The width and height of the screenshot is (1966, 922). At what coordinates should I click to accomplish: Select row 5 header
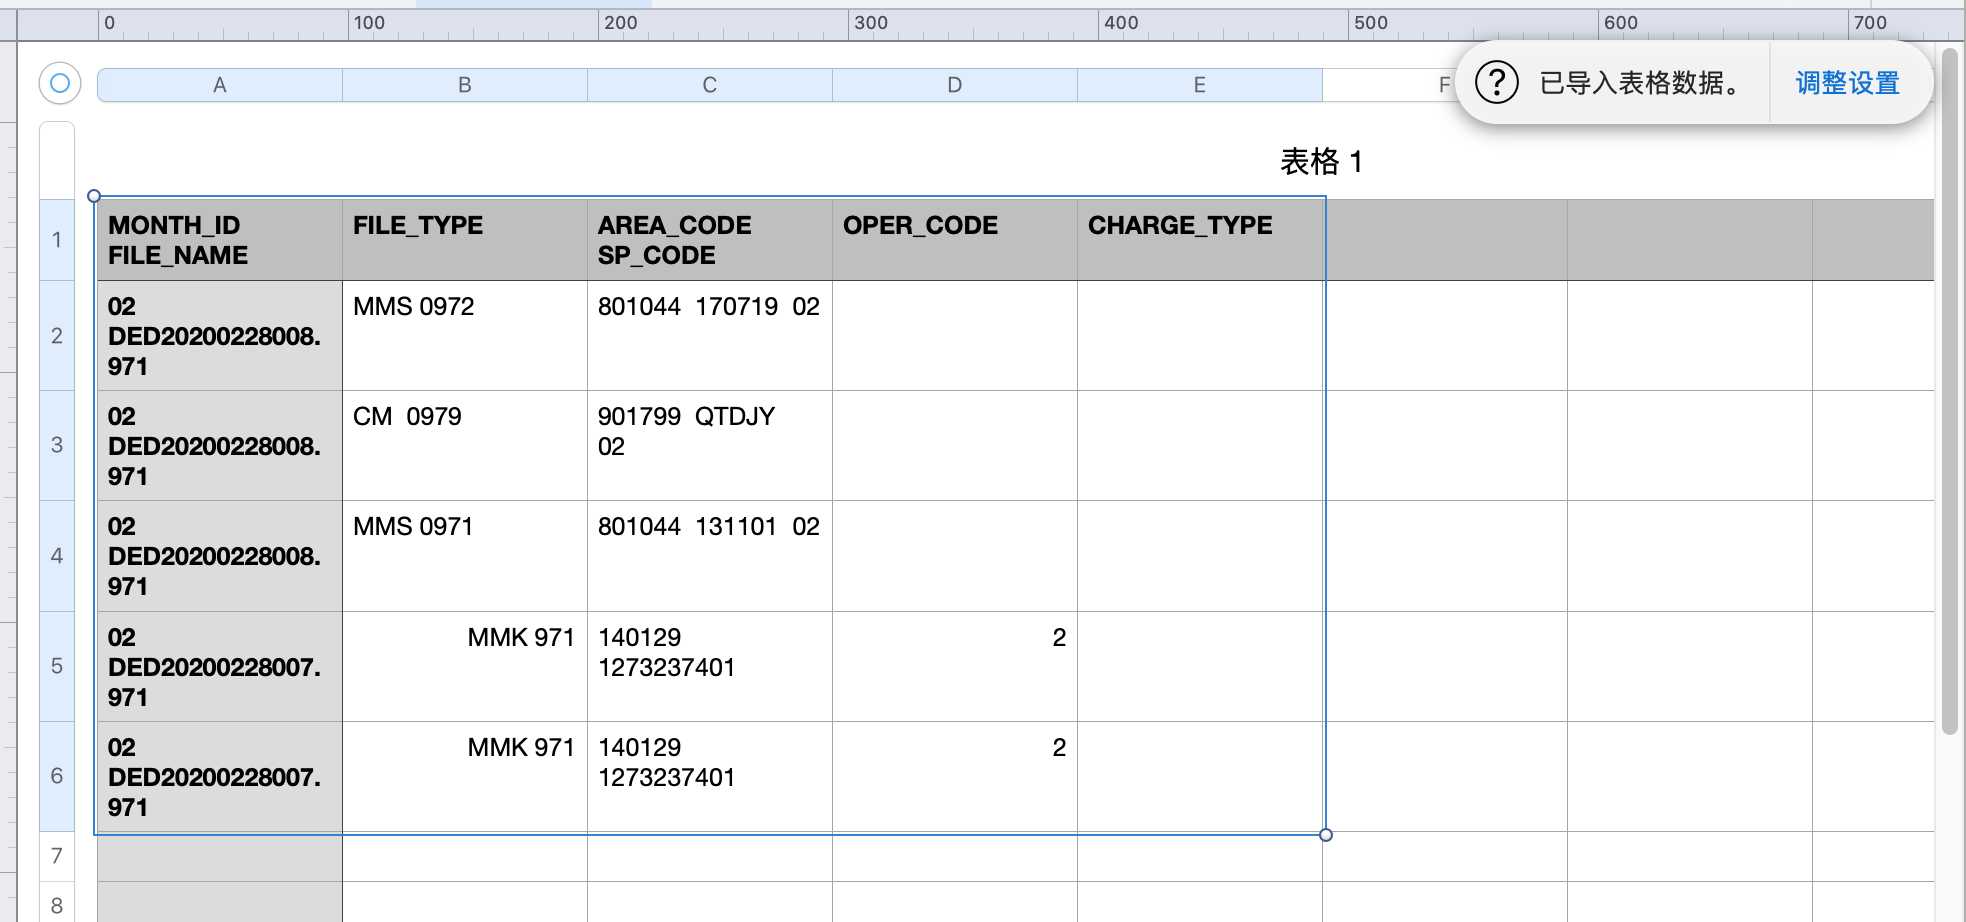click(x=57, y=667)
